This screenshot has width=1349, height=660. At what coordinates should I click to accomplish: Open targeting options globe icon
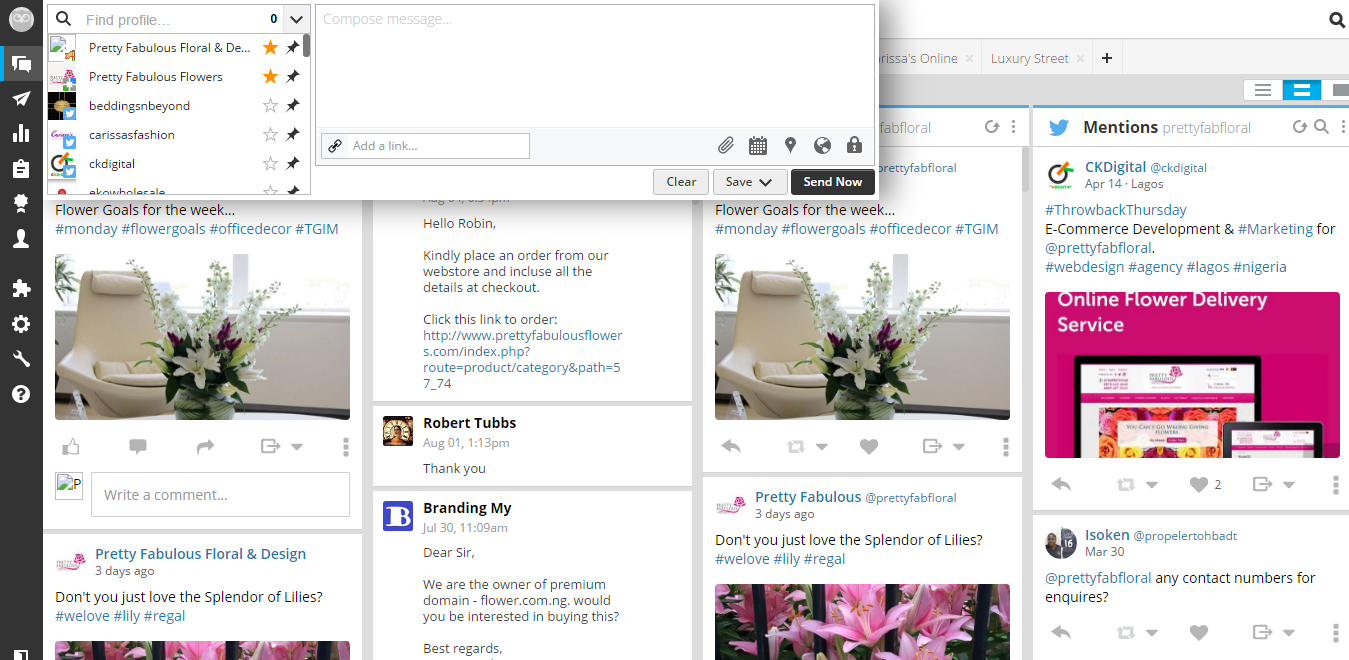point(822,146)
